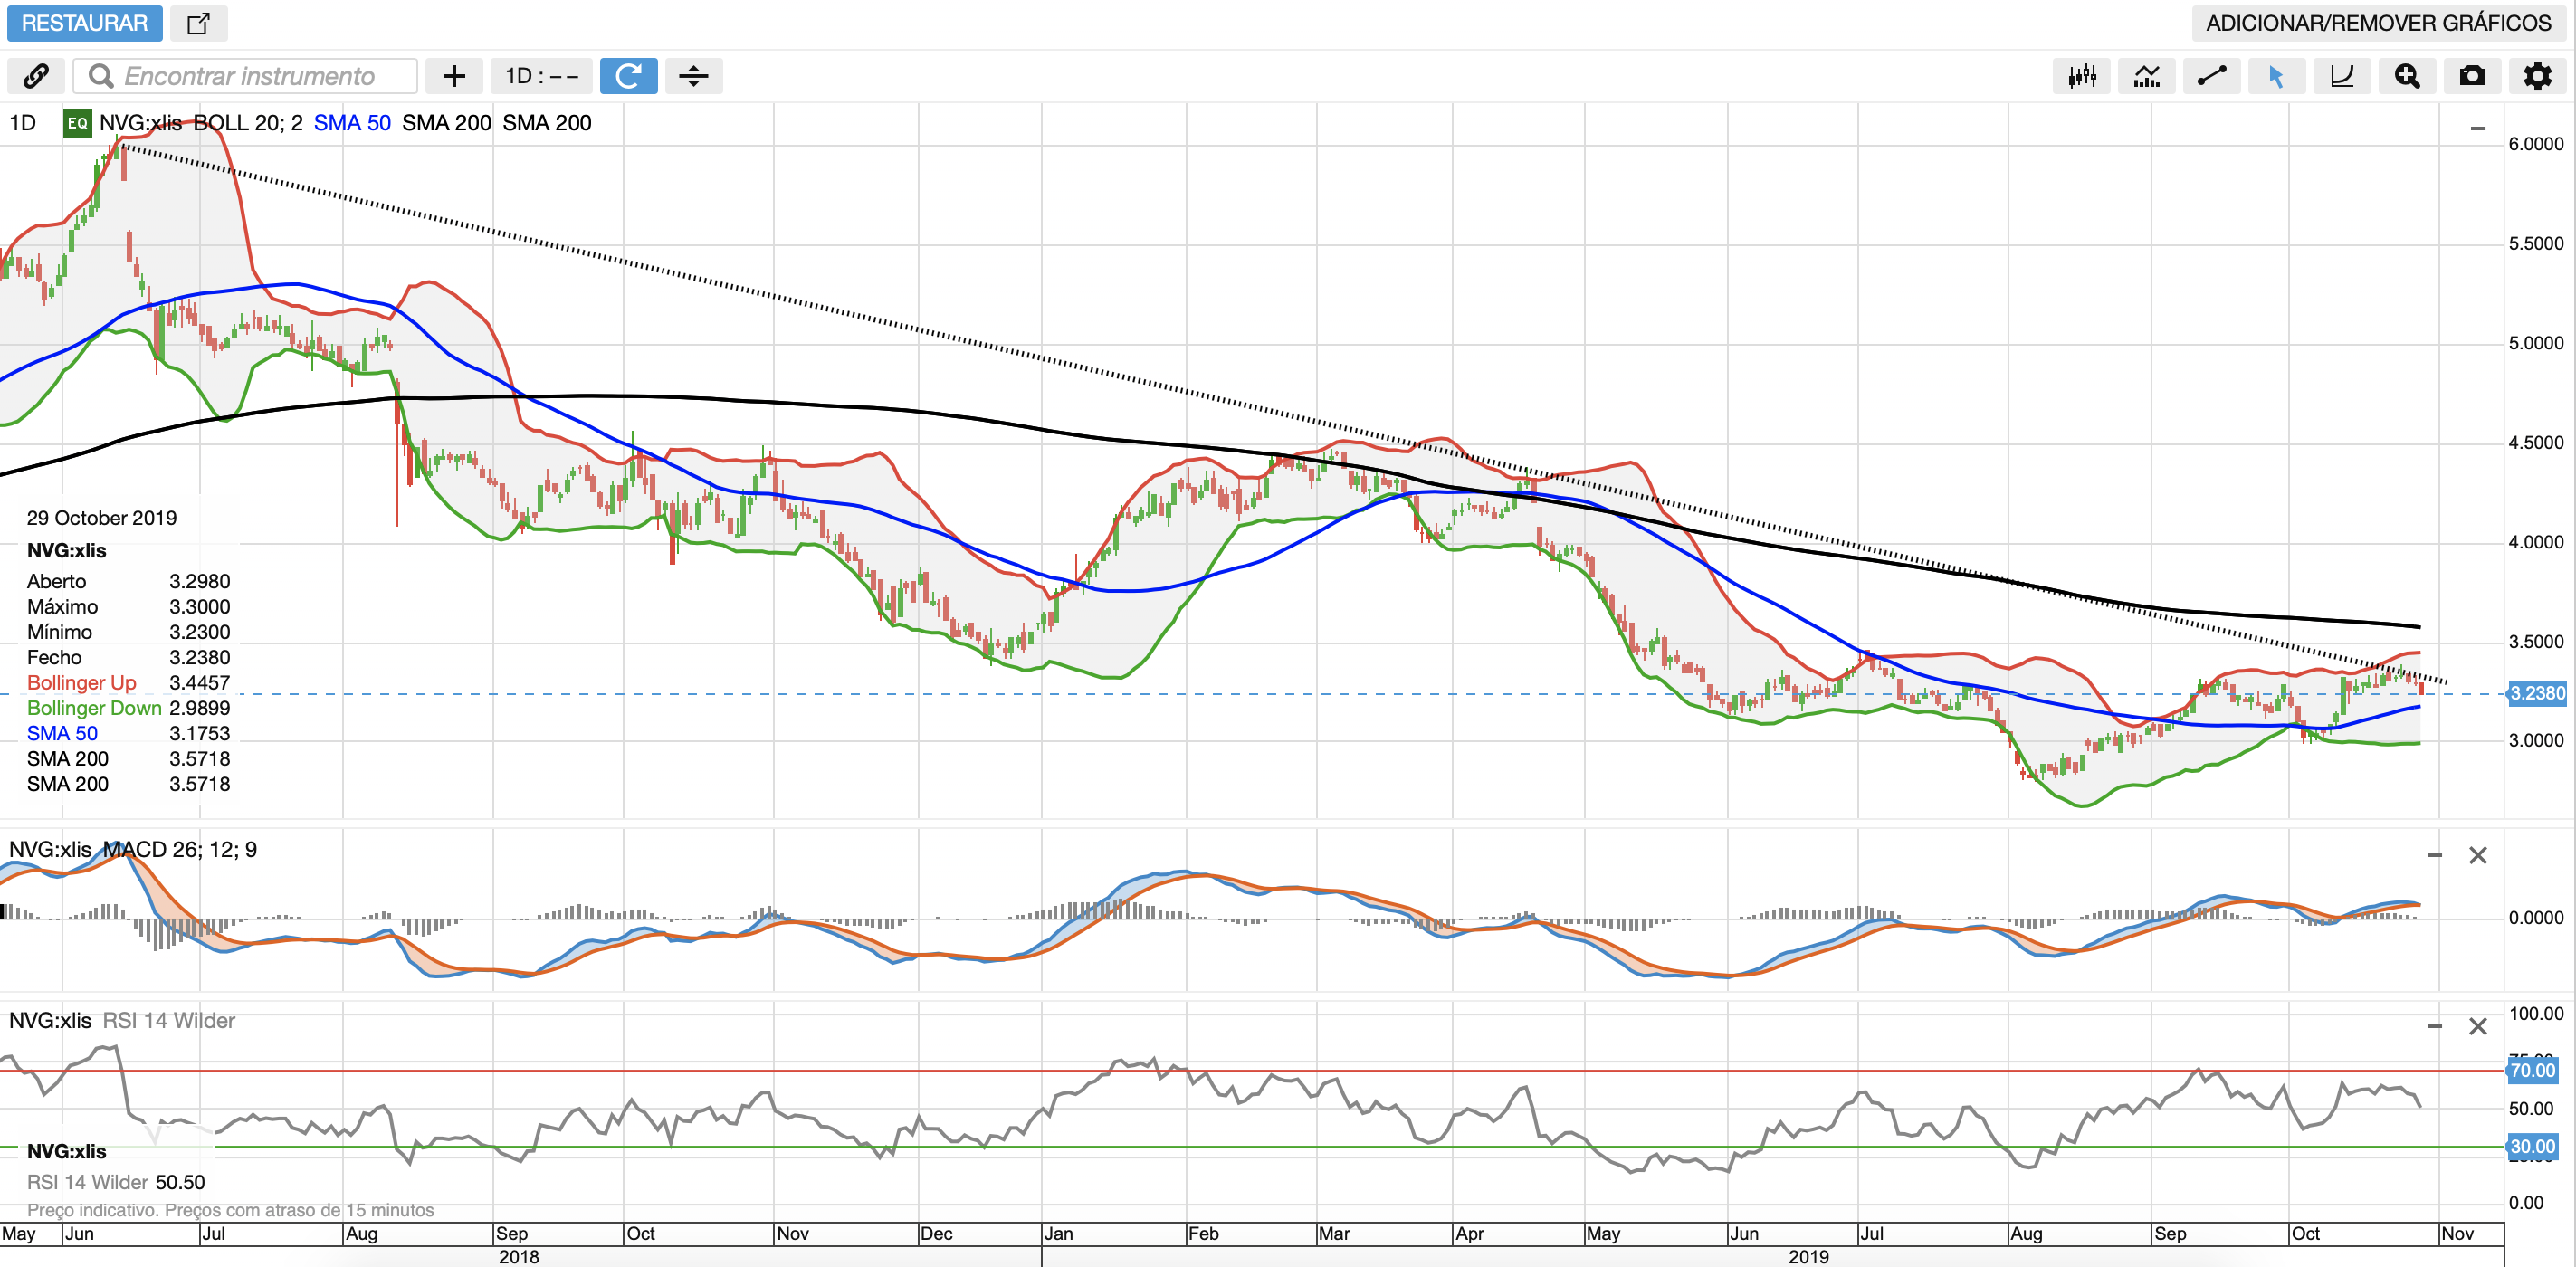2576x1267 pixels.
Task: Toggle the crosshair split-line button
Action: (693, 76)
